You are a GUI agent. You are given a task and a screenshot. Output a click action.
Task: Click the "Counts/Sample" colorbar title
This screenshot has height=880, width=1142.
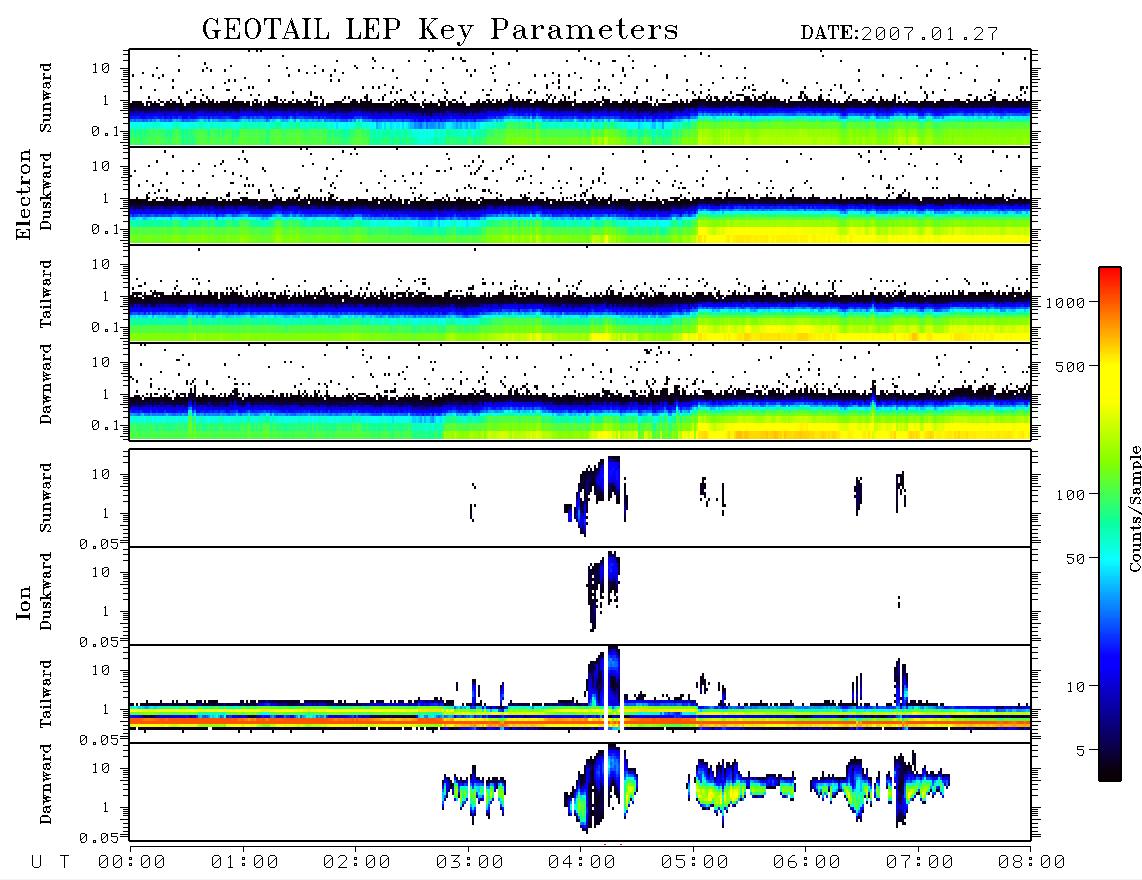click(x=1134, y=508)
